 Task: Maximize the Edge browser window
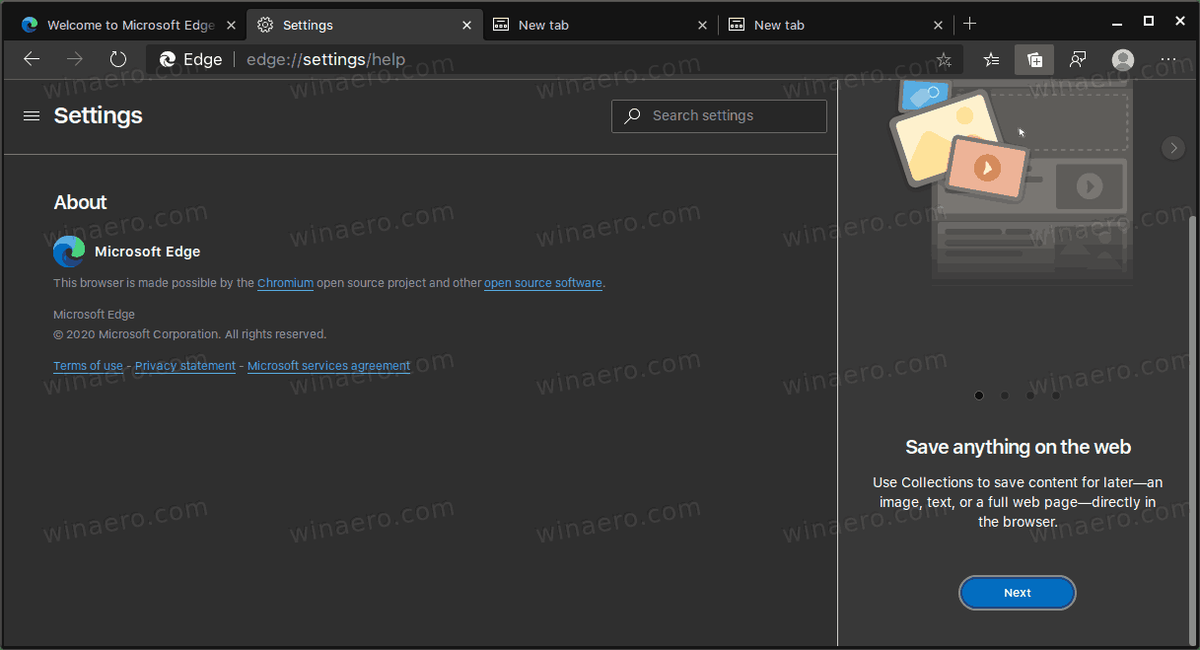coord(1149,21)
